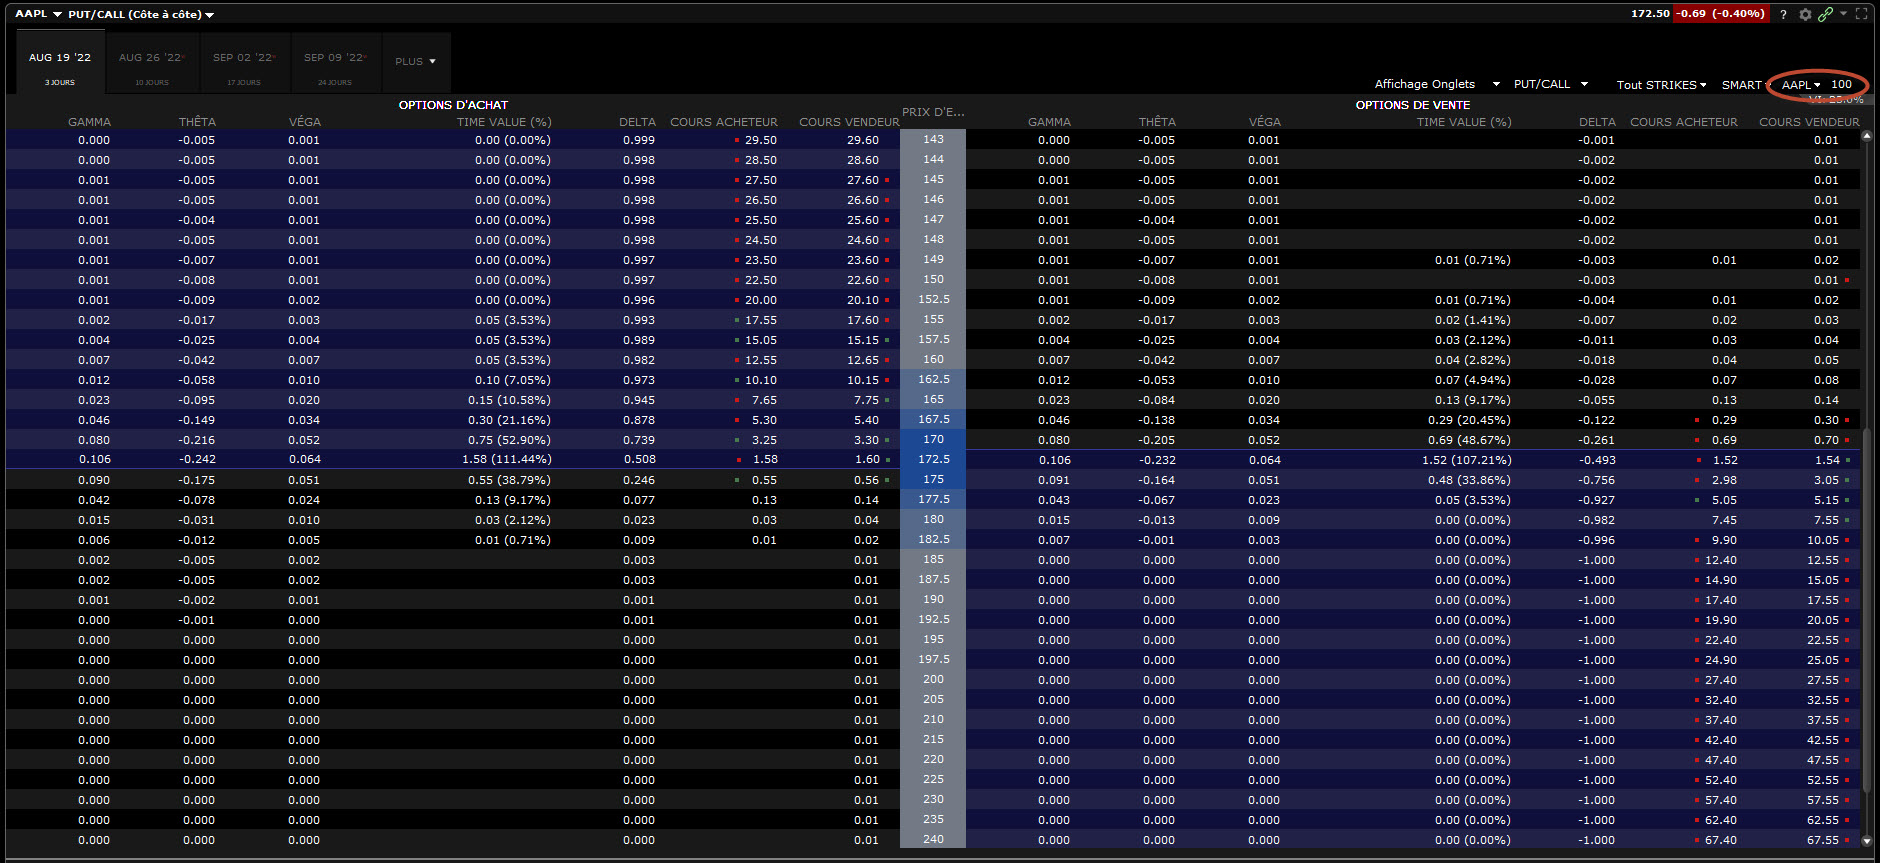
Task: Click call bid 29.50 at strike 143
Action: pos(761,140)
